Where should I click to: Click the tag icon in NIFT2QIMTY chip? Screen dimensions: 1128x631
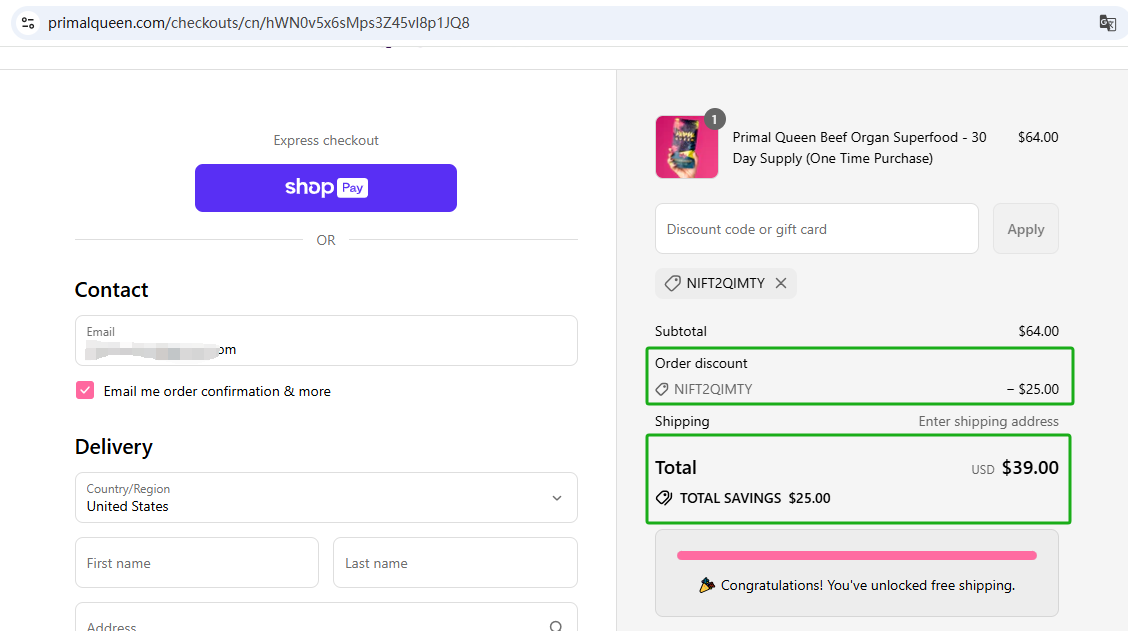(x=672, y=283)
